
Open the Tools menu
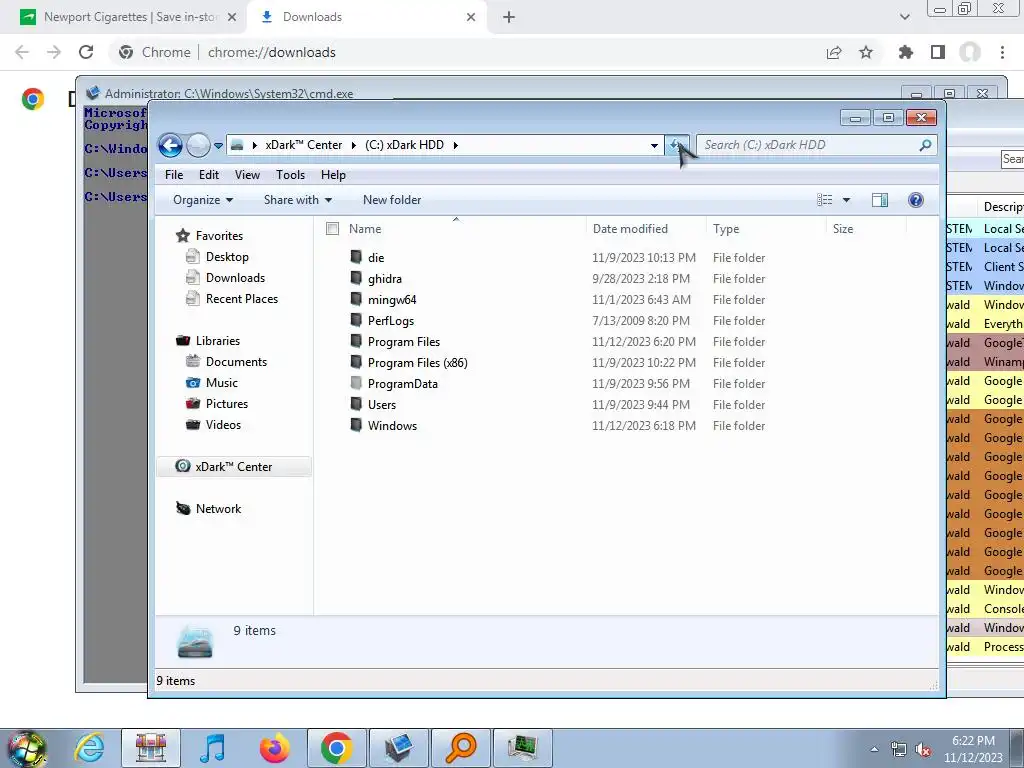pos(291,175)
